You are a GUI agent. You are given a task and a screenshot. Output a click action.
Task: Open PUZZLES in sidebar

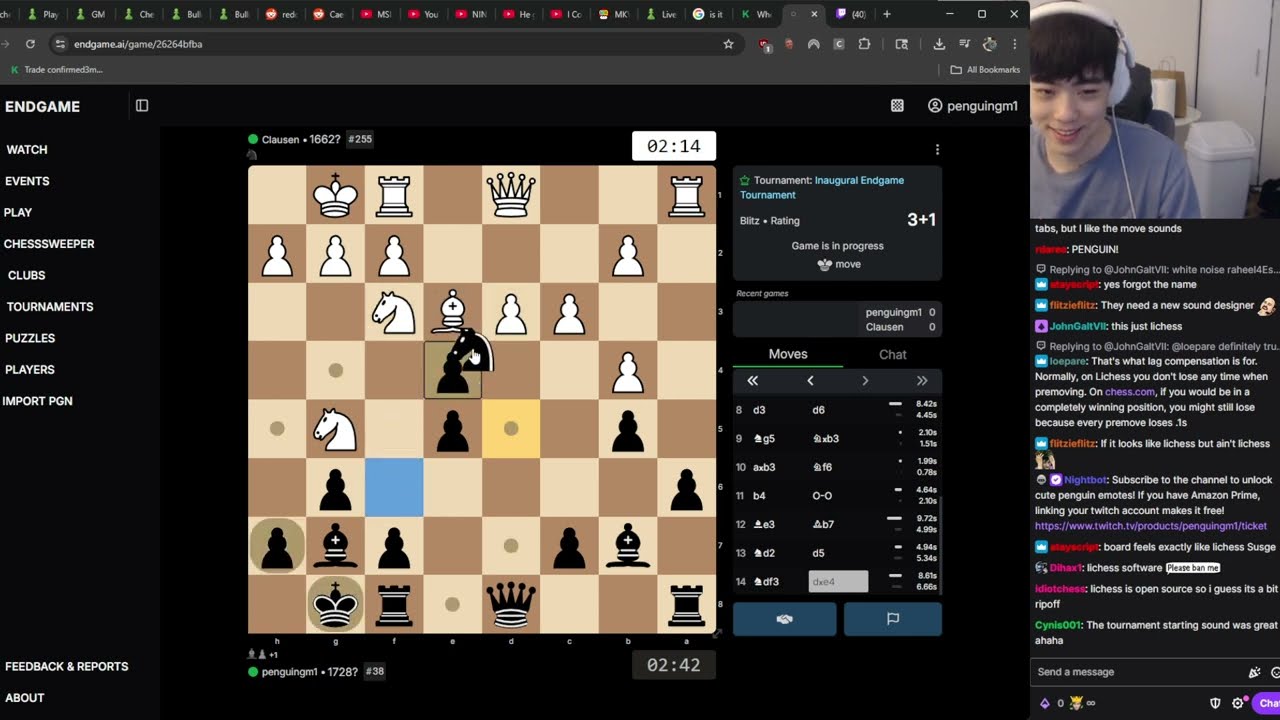click(30, 338)
